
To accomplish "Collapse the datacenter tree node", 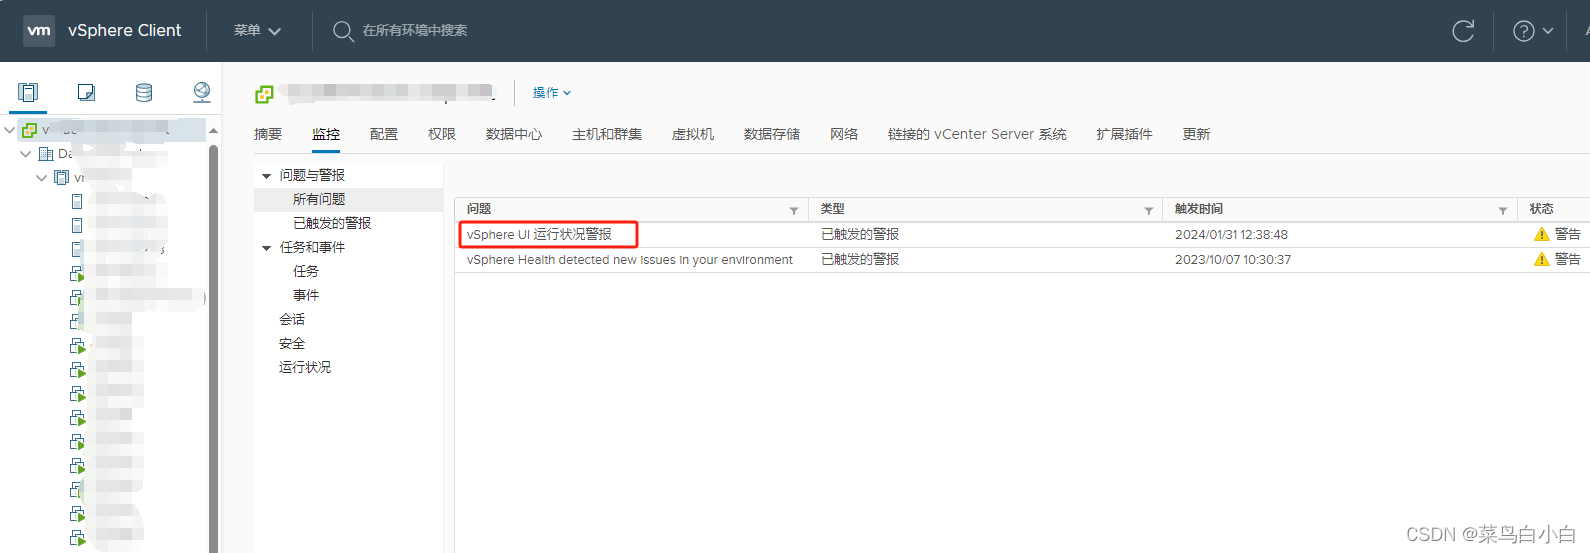I will (x=26, y=154).
